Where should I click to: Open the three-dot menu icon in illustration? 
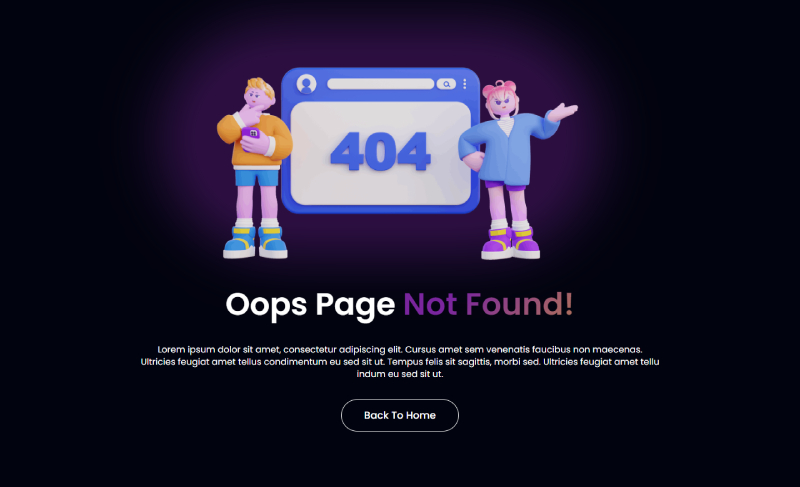[x=464, y=84]
